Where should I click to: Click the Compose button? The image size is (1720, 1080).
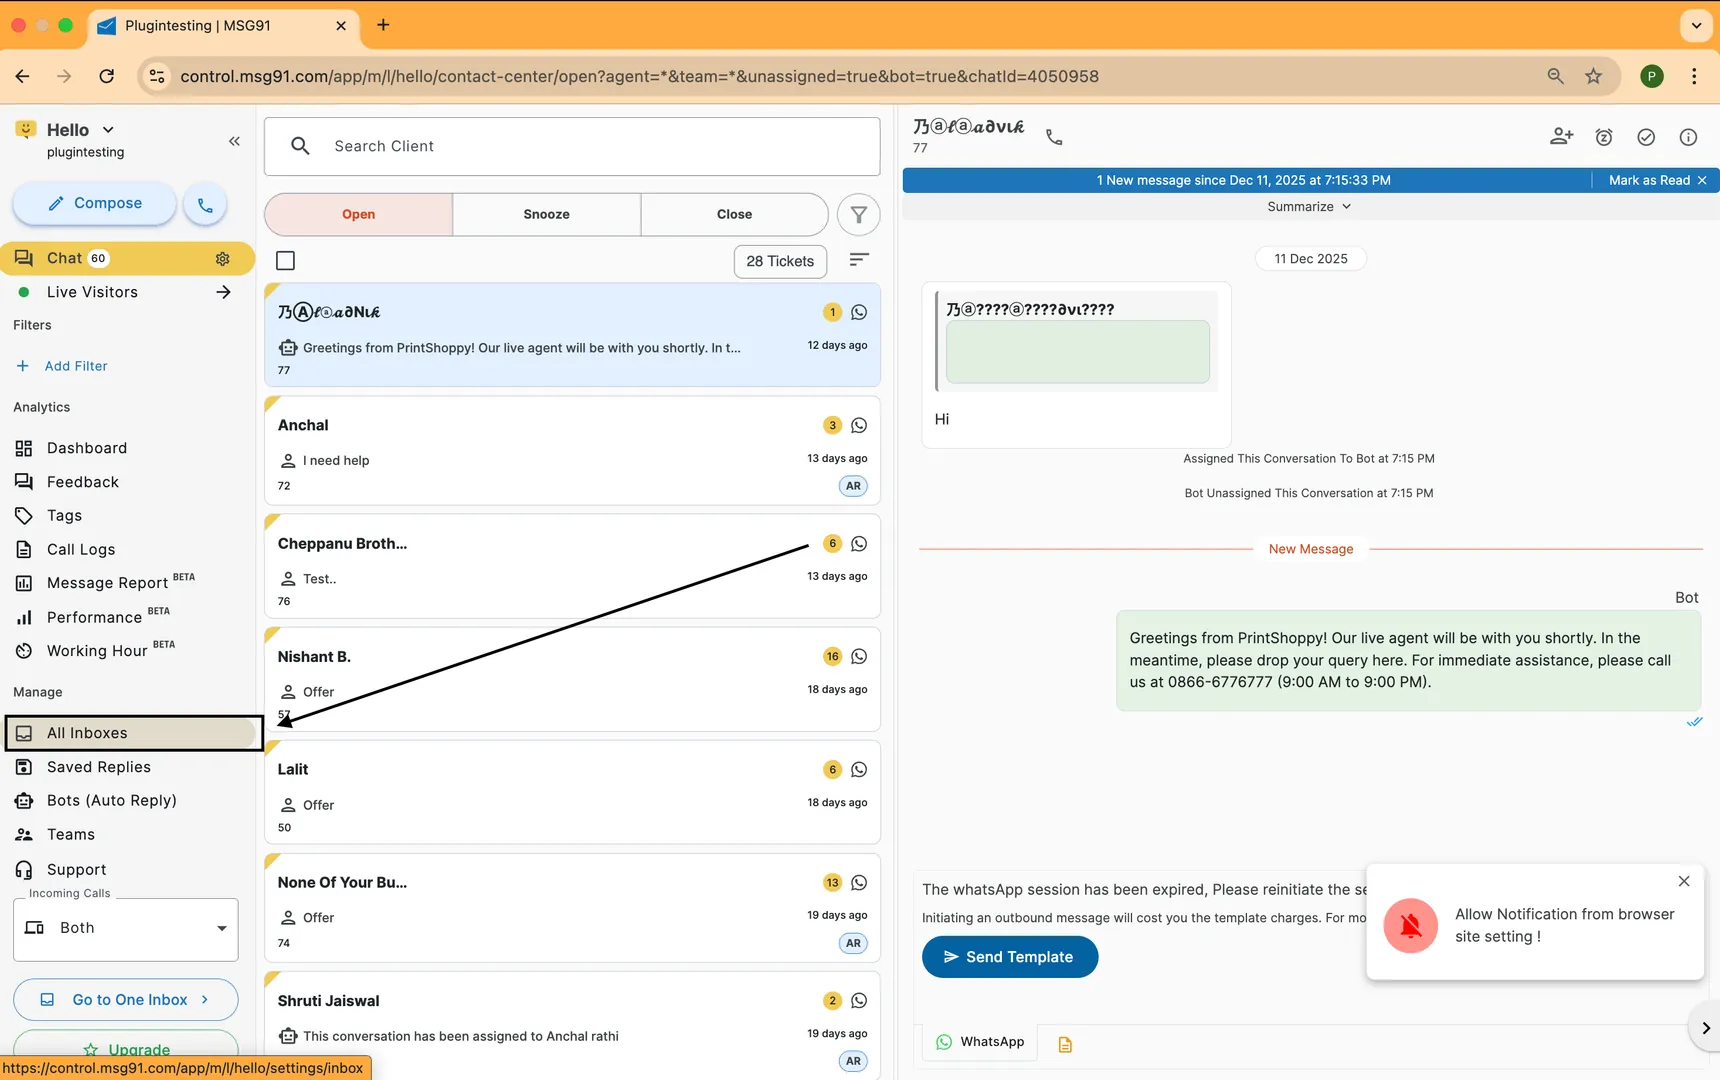point(95,204)
